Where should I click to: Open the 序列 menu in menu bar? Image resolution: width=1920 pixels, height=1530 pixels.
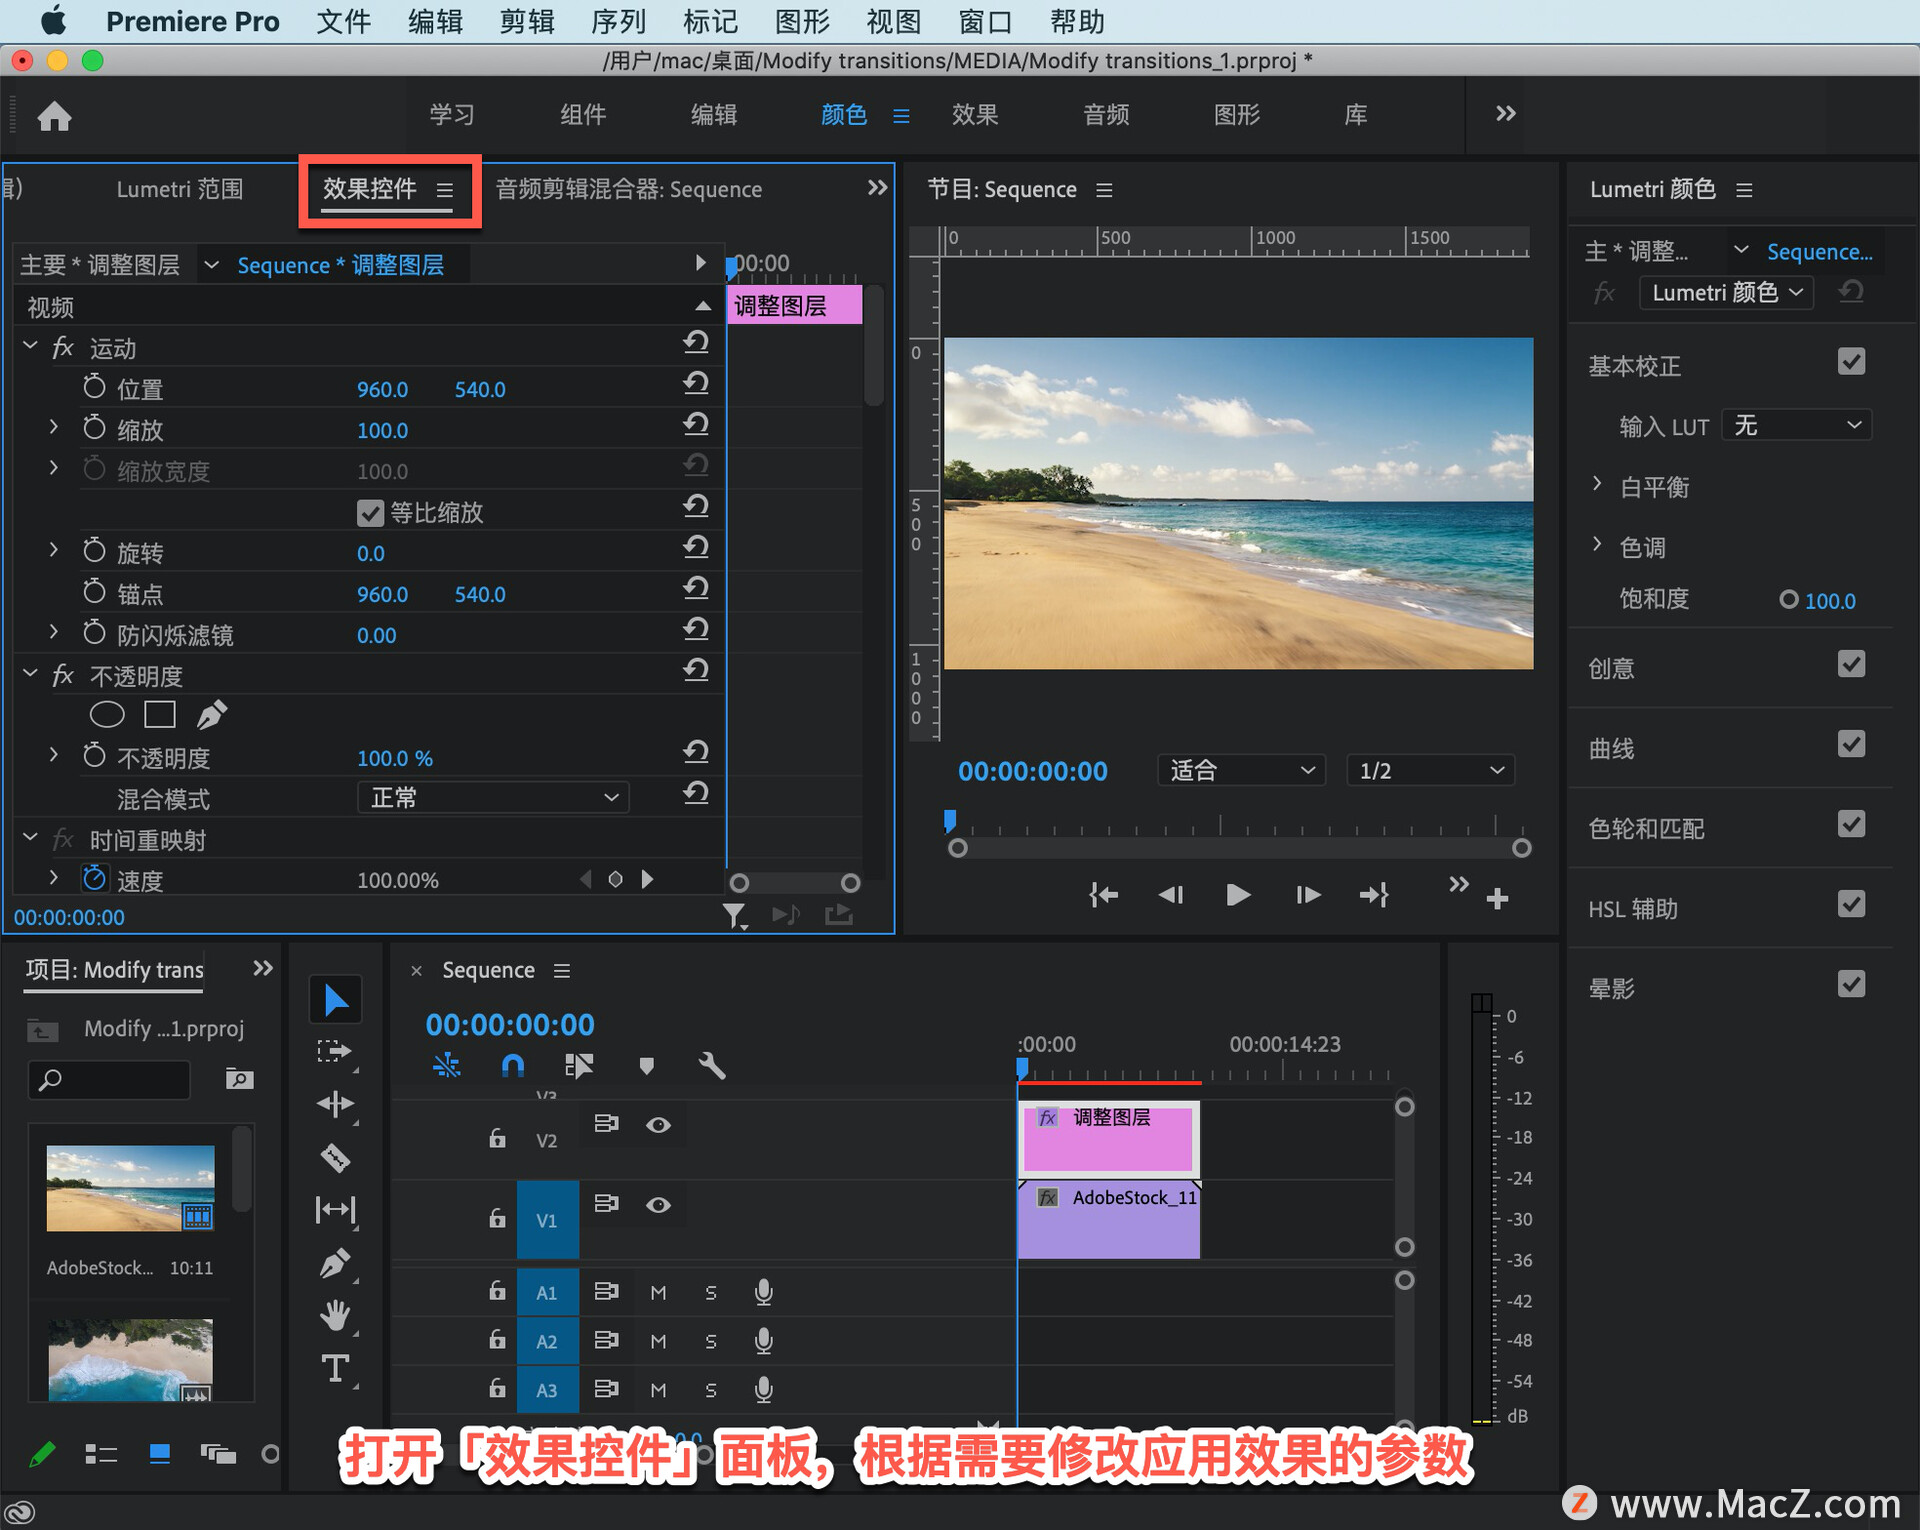click(x=618, y=21)
